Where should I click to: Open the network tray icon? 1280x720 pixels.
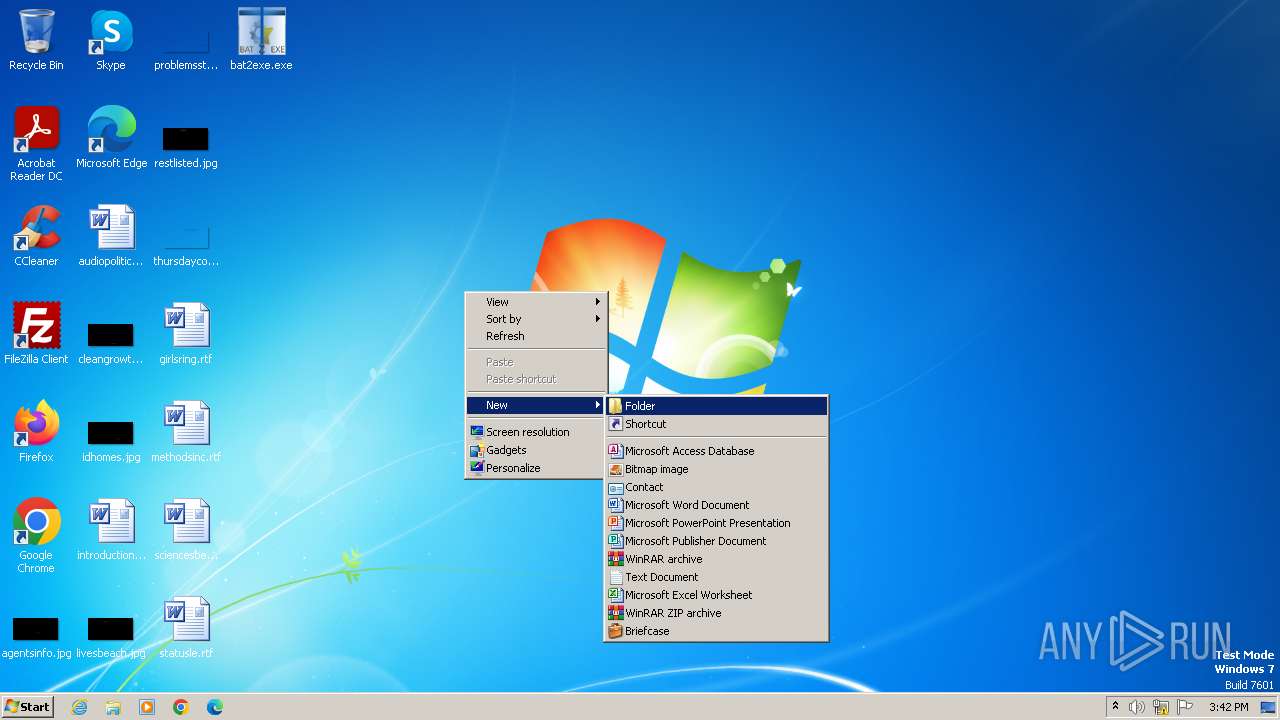coord(1161,707)
